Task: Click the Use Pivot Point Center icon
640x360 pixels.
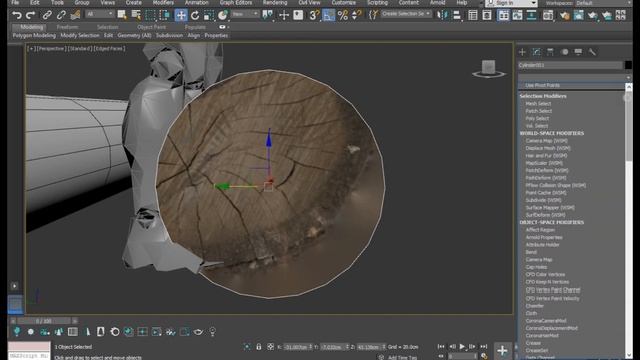Action: [268, 16]
